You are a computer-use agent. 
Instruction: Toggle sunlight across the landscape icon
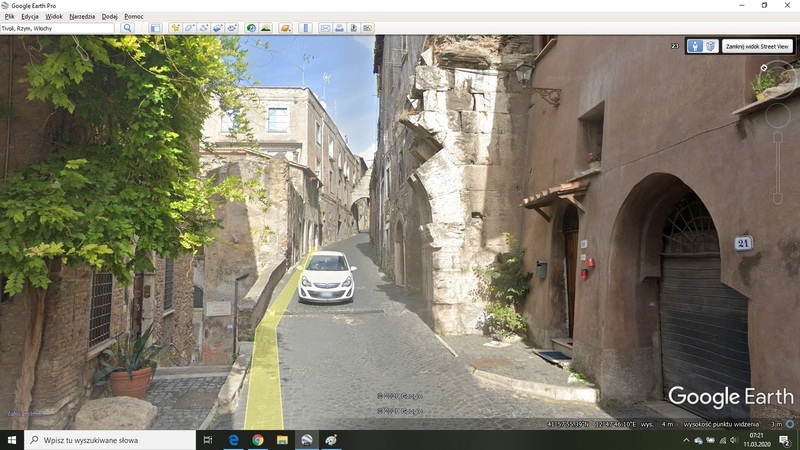click(x=265, y=28)
